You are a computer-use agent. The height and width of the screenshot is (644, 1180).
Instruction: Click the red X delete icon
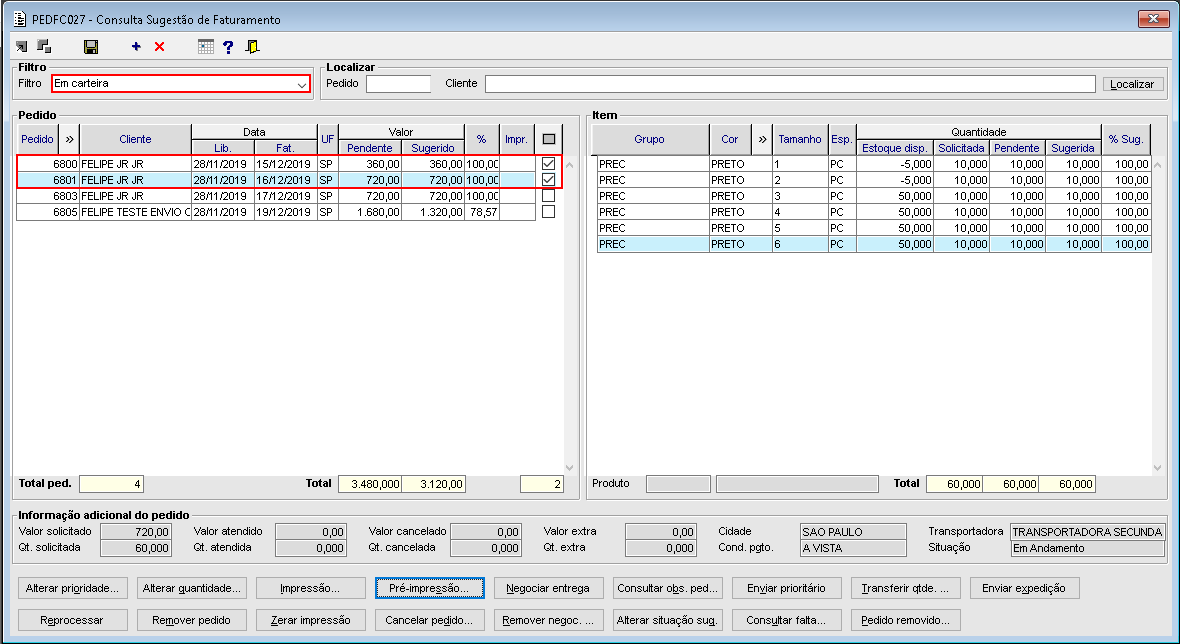click(x=160, y=47)
